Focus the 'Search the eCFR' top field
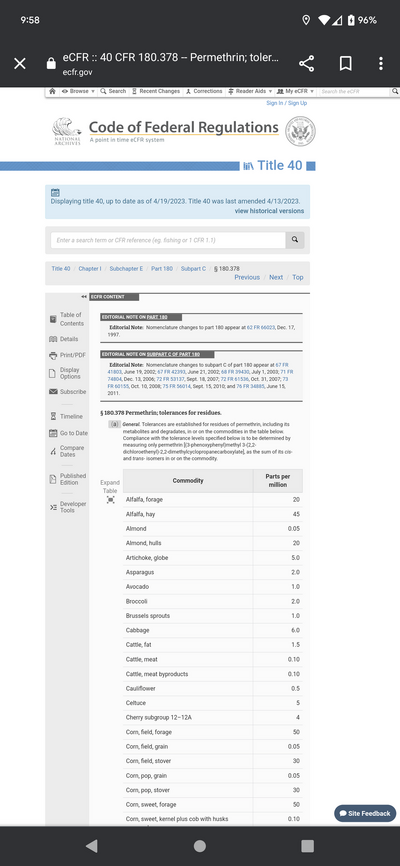The image size is (400, 866). 354,91
